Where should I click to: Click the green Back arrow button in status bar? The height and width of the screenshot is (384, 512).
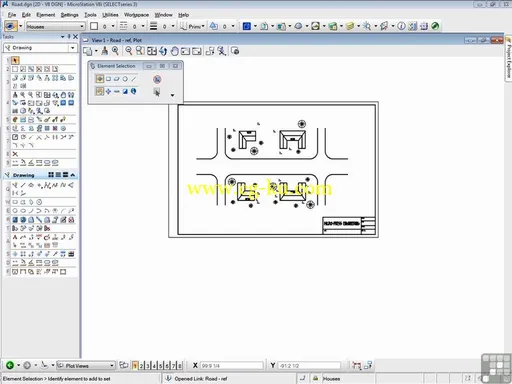(x=10, y=366)
